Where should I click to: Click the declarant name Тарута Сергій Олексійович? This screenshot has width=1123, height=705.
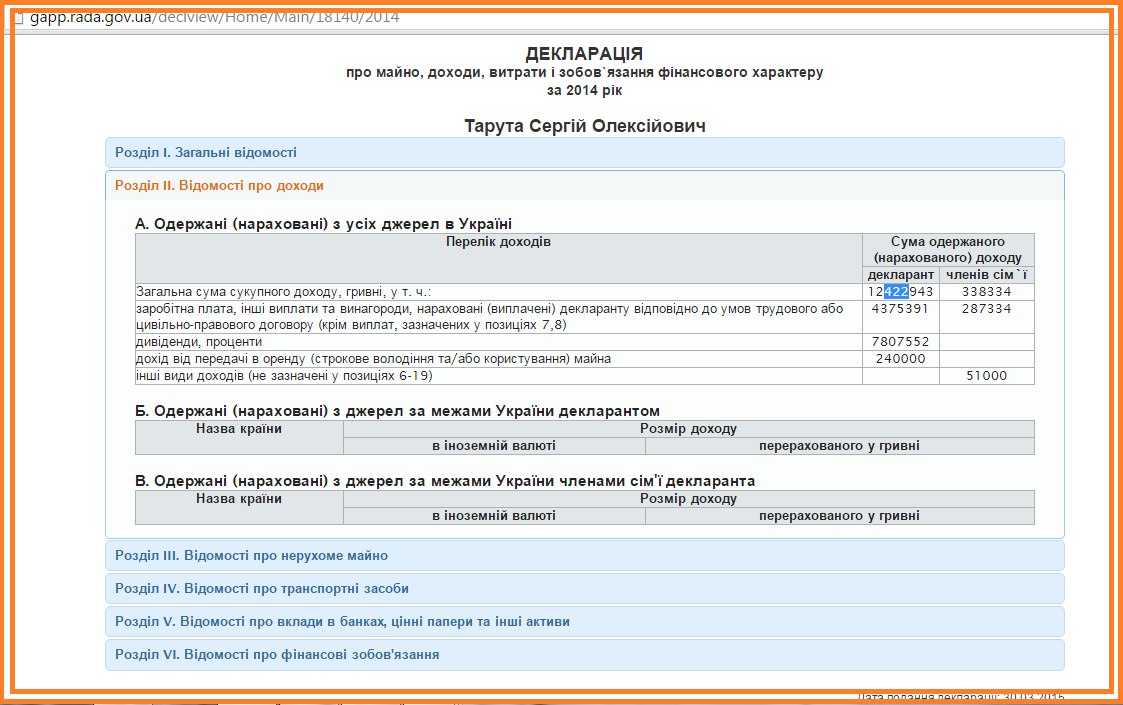584,125
